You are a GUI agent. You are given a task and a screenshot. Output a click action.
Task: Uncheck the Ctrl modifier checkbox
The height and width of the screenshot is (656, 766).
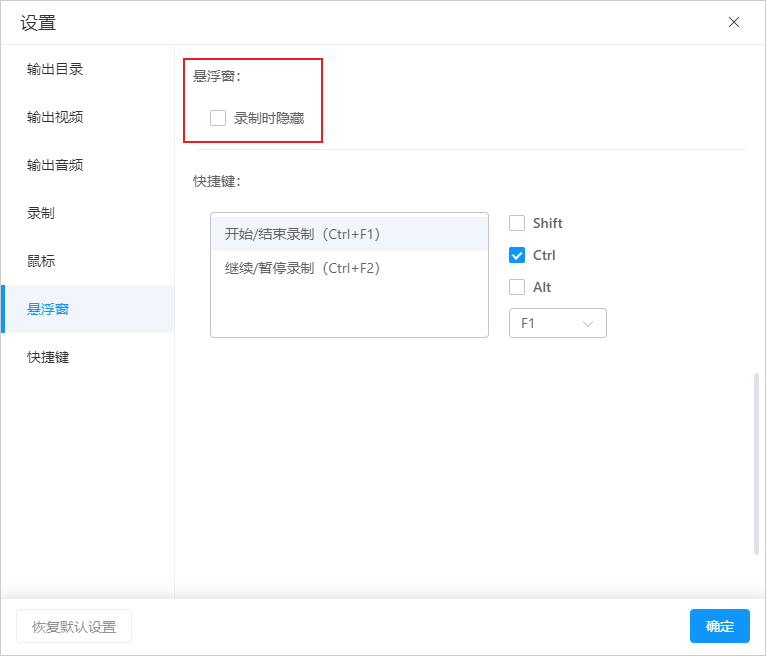click(517, 255)
